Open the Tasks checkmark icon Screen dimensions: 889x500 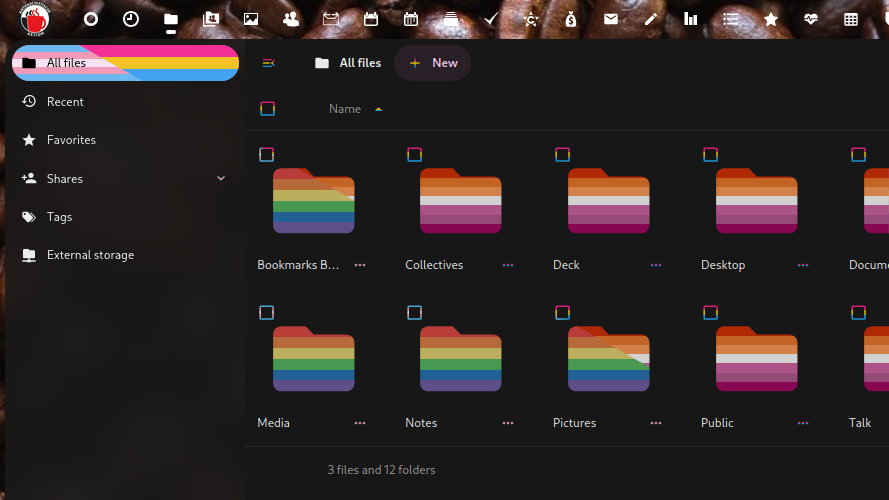(x=491, y=19)
